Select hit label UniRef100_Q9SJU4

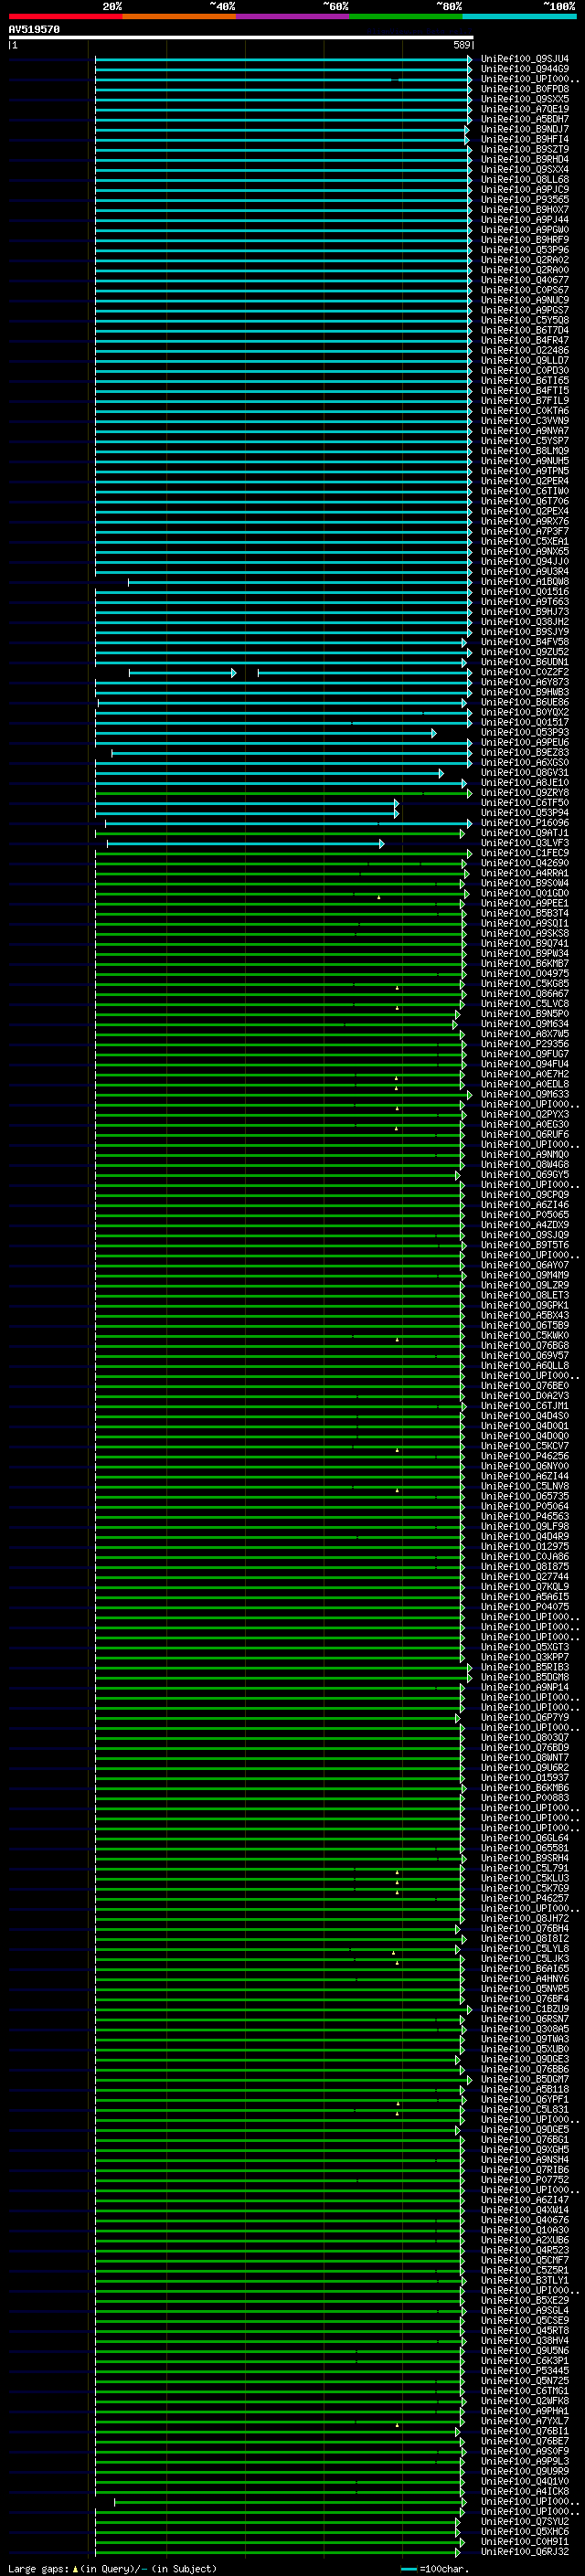(x=525, y=59)
